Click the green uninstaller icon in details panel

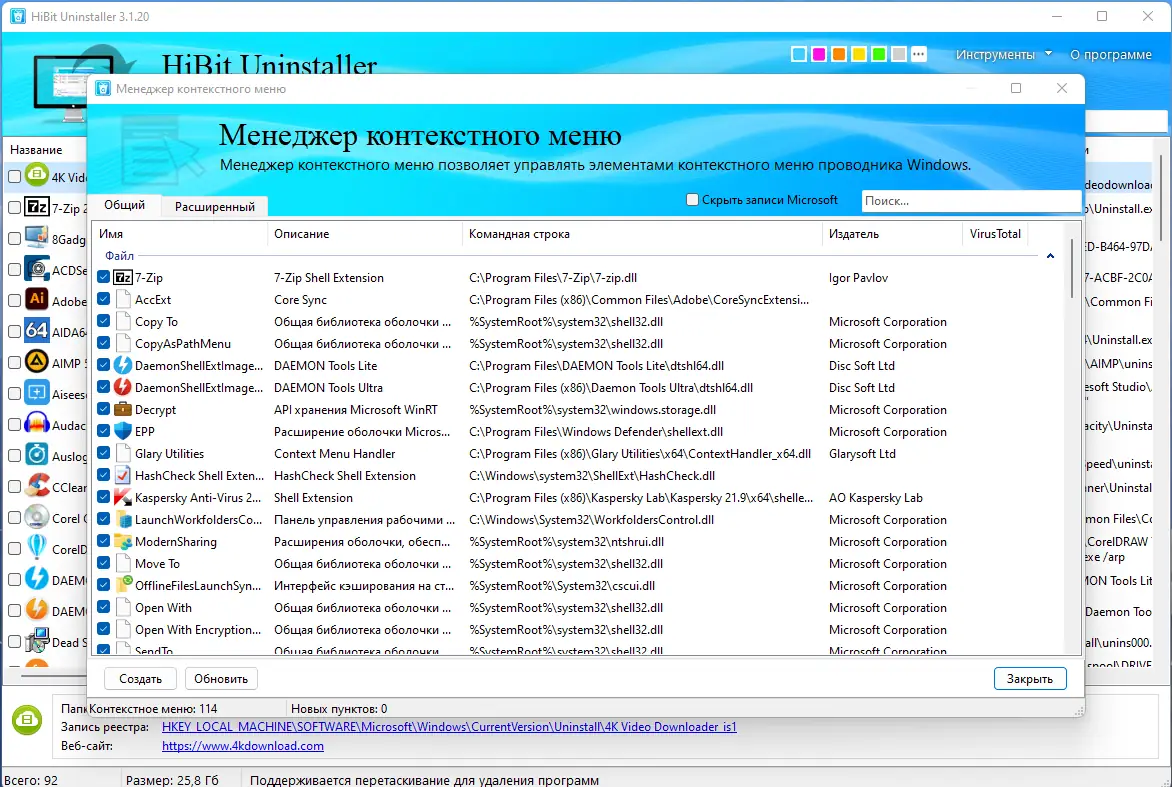[27, 720]
